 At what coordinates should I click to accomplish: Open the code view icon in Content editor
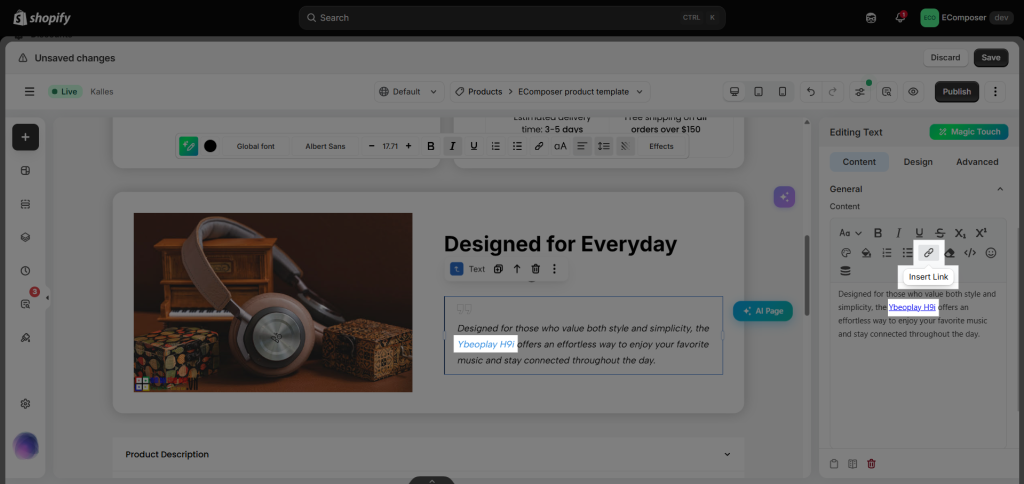pos(970,253)
